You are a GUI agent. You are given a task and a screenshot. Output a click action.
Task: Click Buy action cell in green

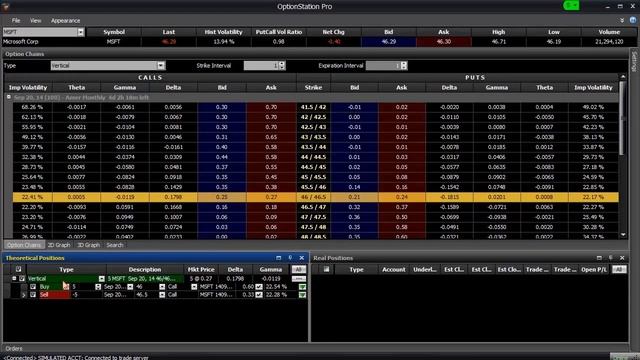pos(51,287)
